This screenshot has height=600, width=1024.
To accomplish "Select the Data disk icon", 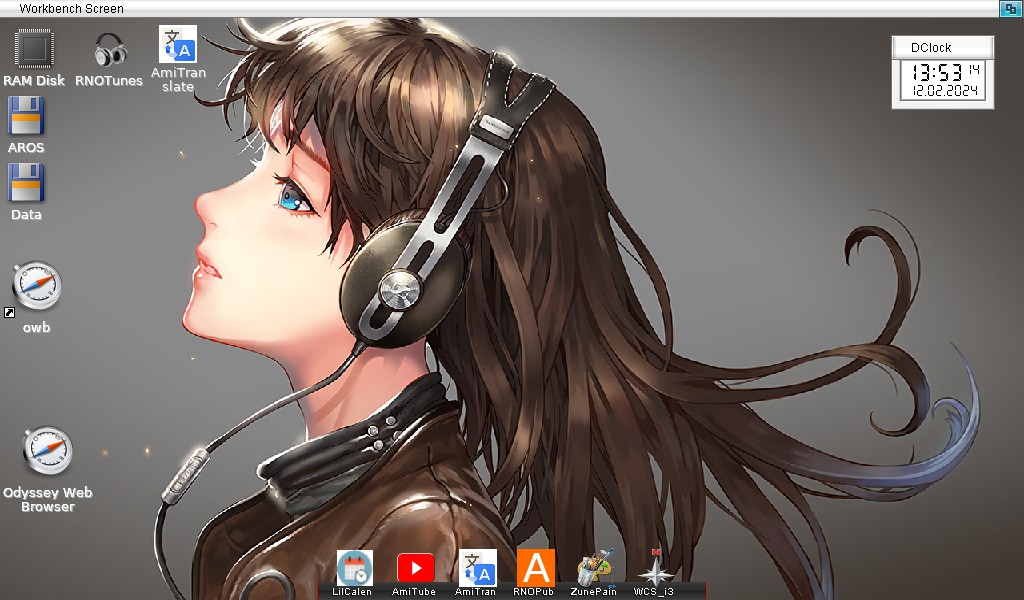I will [x=26, y=183].
